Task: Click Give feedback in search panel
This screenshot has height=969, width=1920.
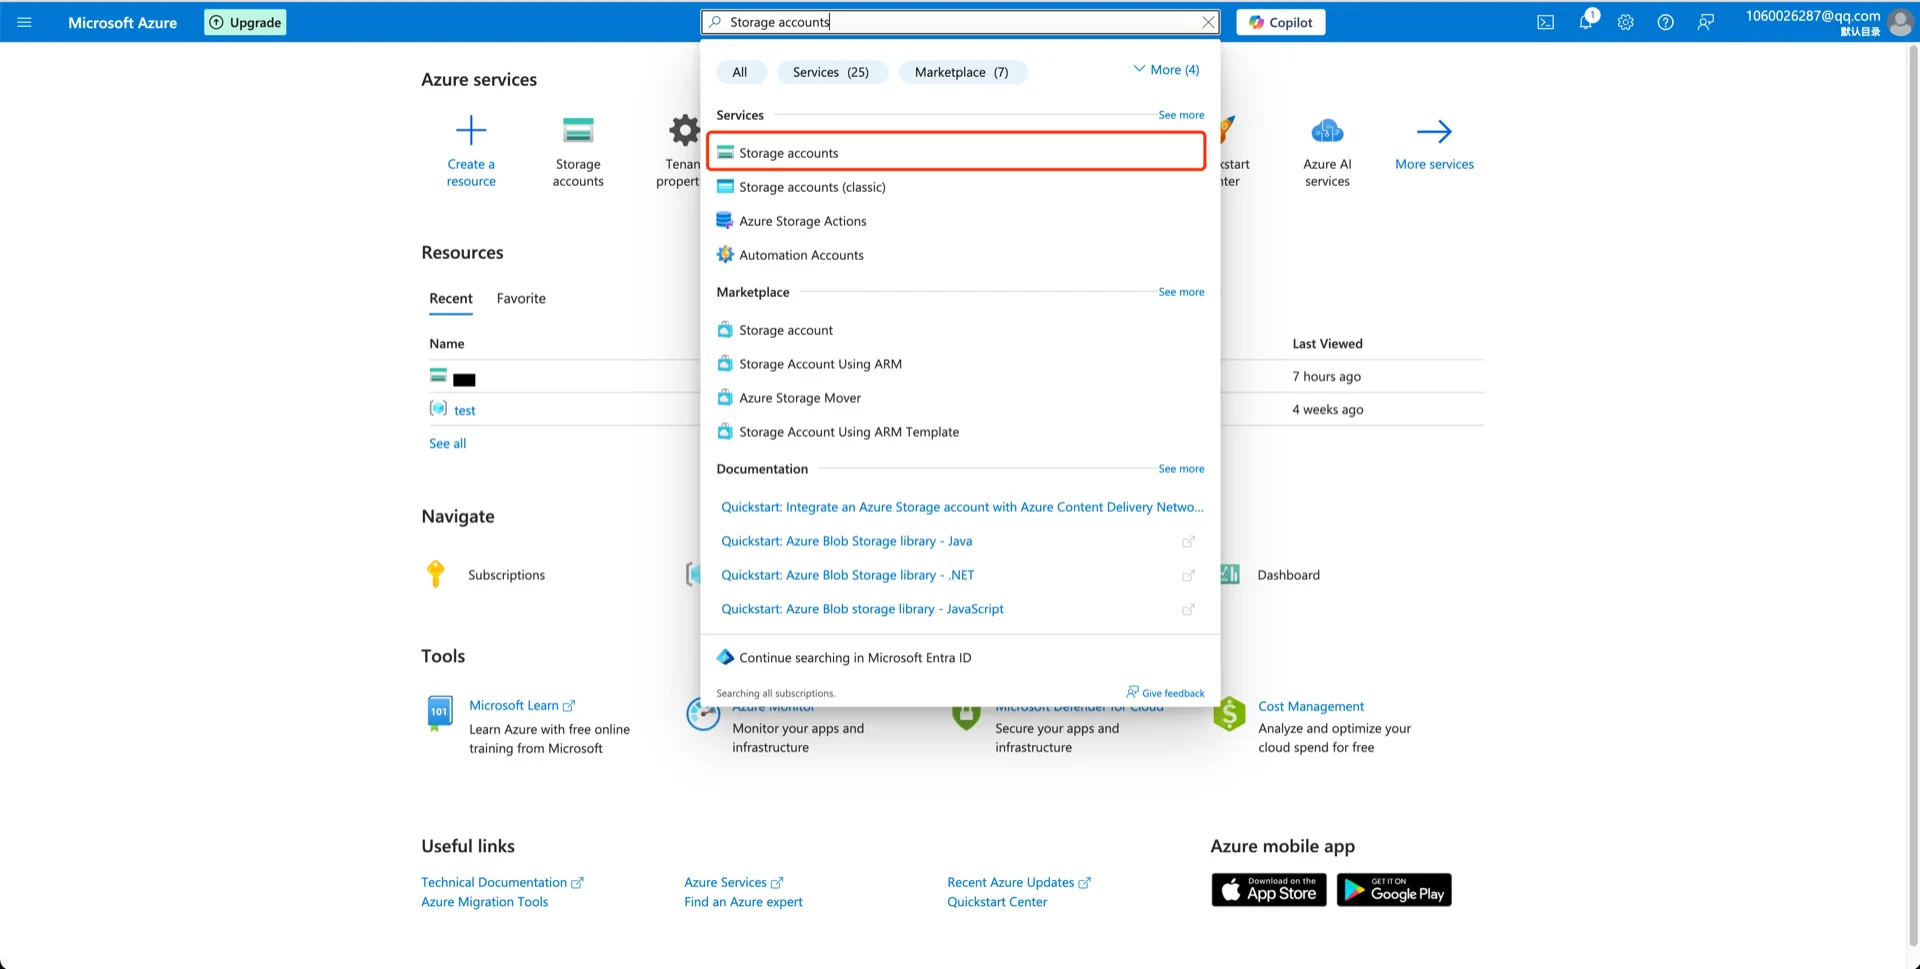Action: pos(1165,693)
